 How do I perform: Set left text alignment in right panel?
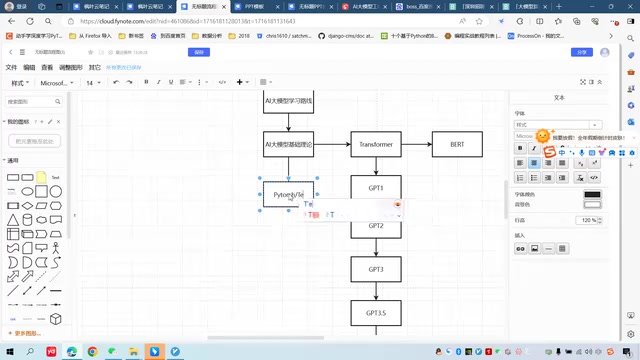click(520, 163)
